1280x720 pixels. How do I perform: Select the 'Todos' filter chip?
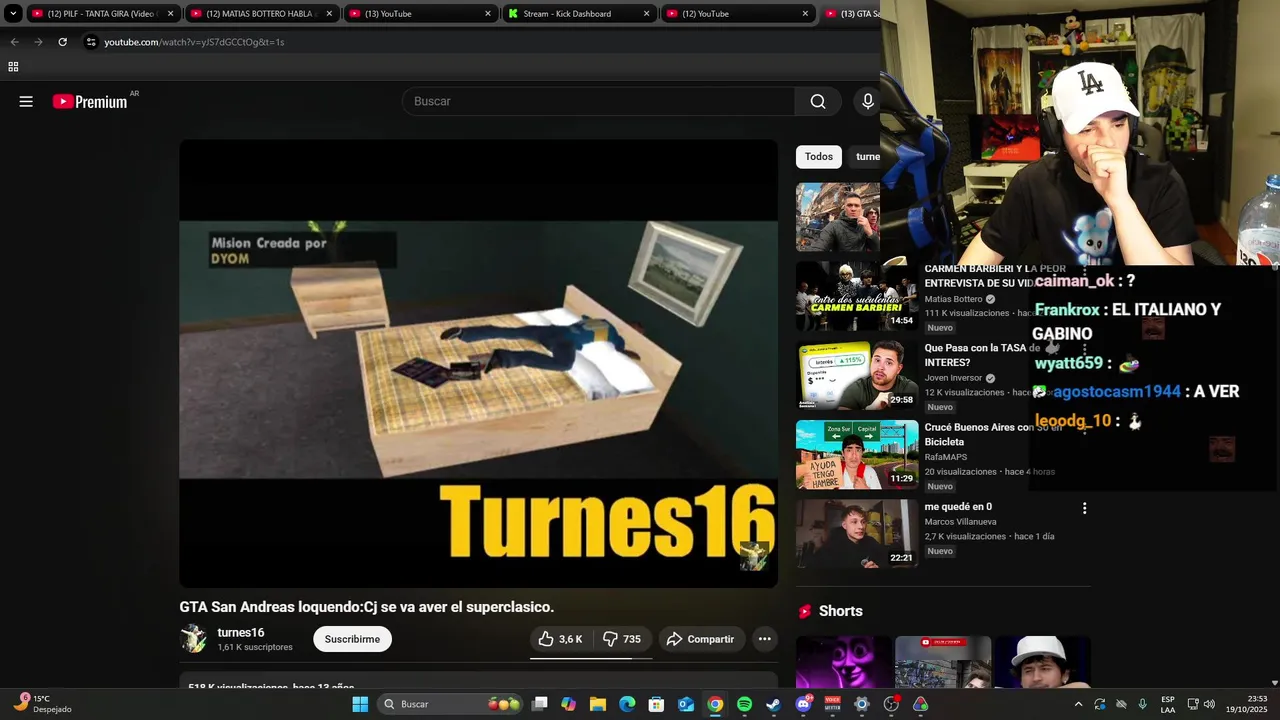coord(818,156)
